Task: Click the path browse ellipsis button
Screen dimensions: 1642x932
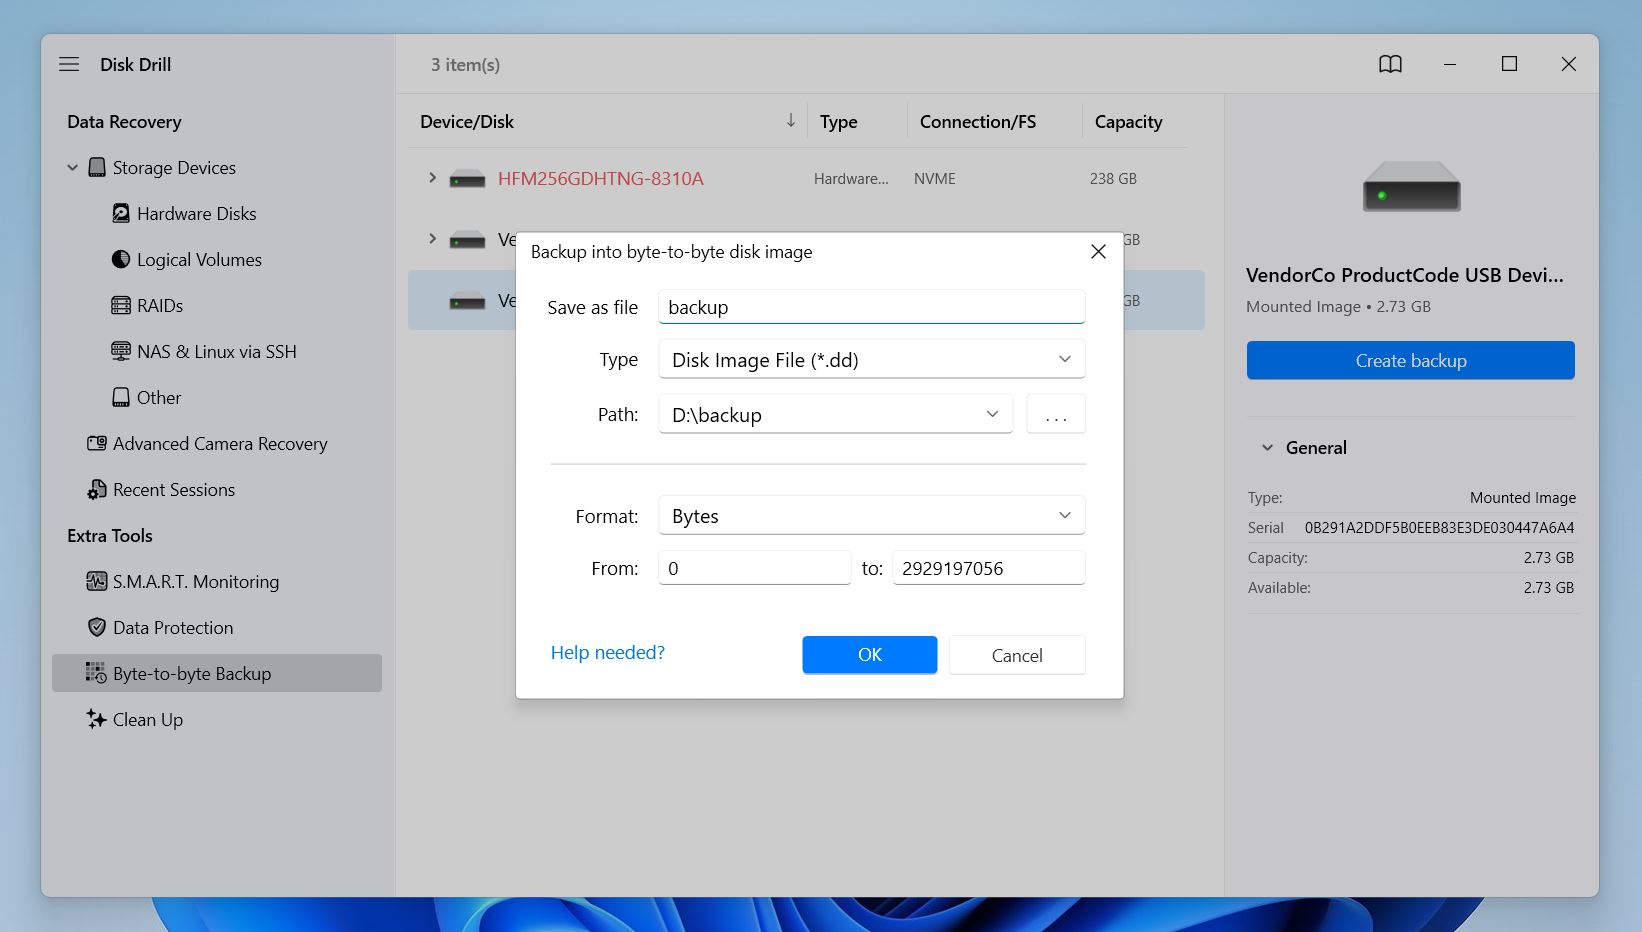Action: tap(1055, 413)
